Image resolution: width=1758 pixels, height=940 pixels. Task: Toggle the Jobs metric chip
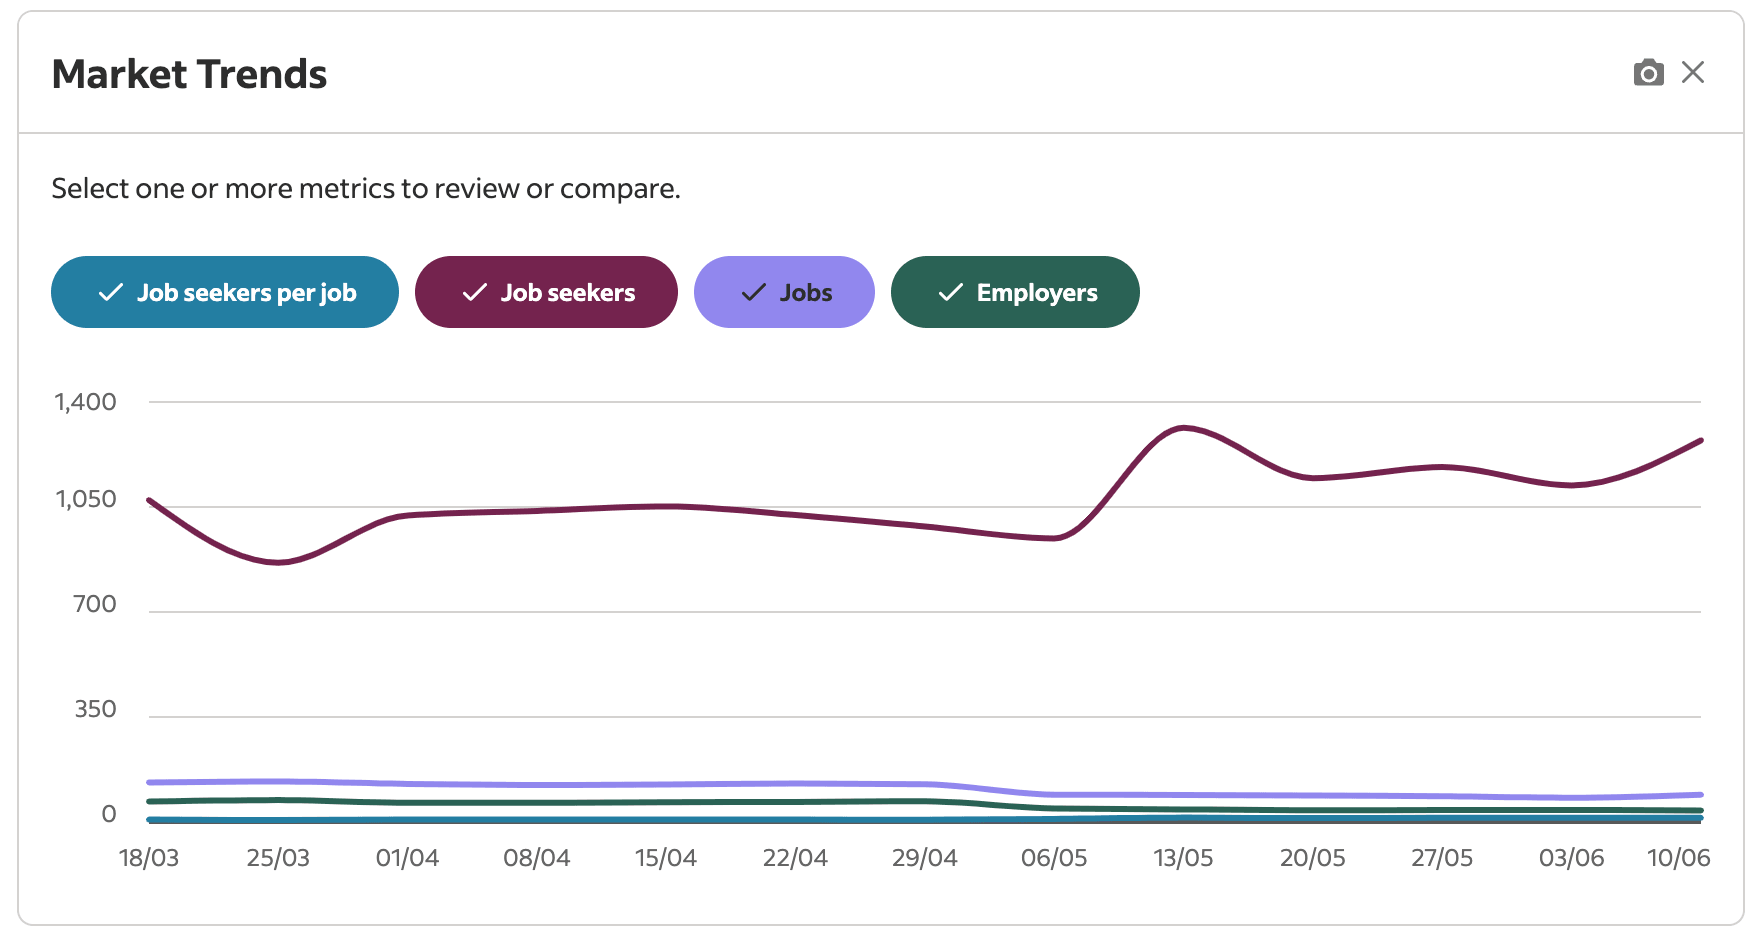[x=784, y=292]
